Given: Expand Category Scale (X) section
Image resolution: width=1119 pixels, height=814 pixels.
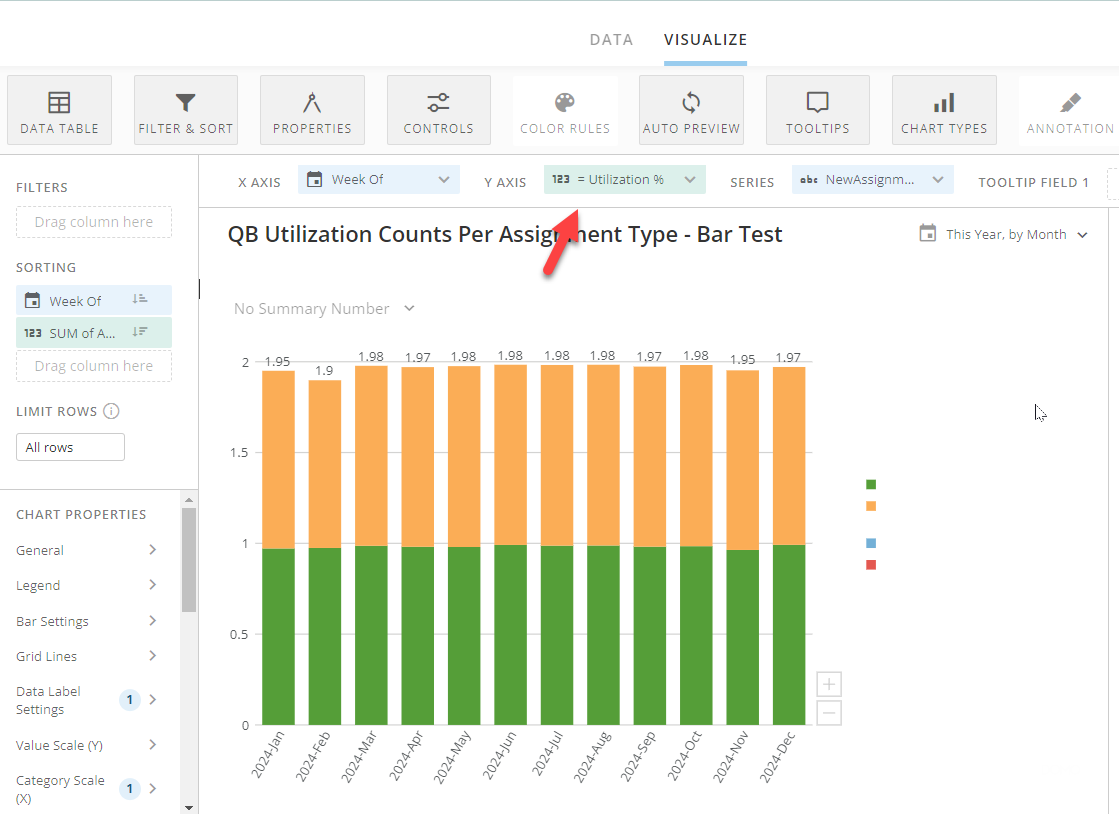Looking at the screenshot, I should pyautogui.click(x=86, y=789).
